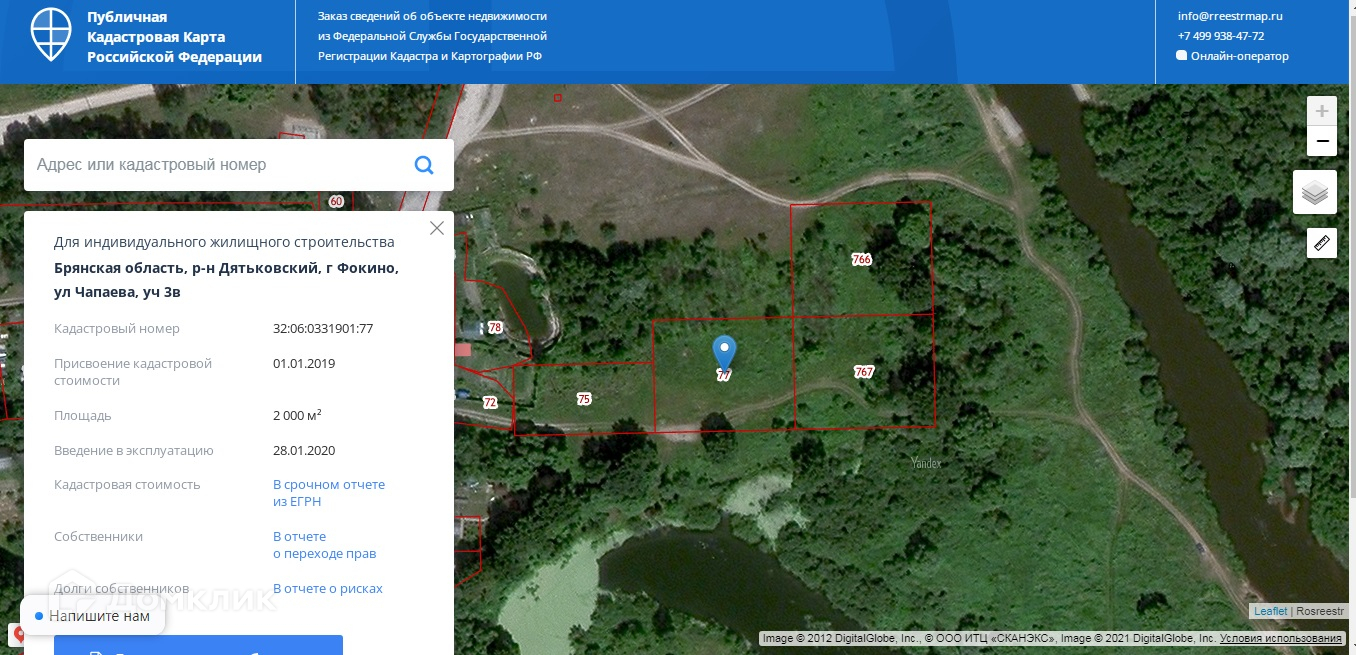Open the 'В отчете о рисках' link
This screenshot has width=1356, height=655.
[x=328, y=589]
